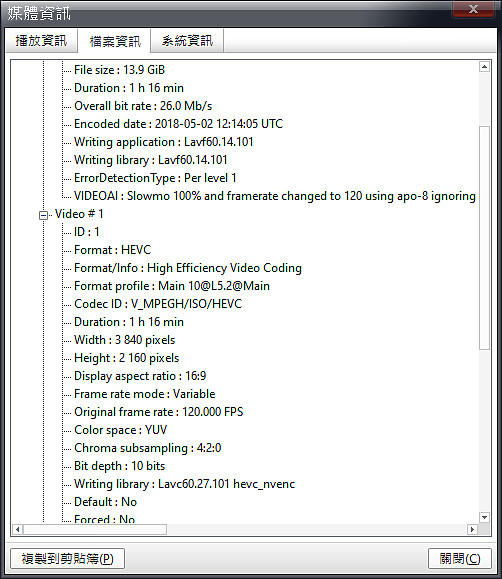This screenshot has width=502, height=579.
Task: Click the vertical scrollbar thumb
Action: [x=484, y=238]
